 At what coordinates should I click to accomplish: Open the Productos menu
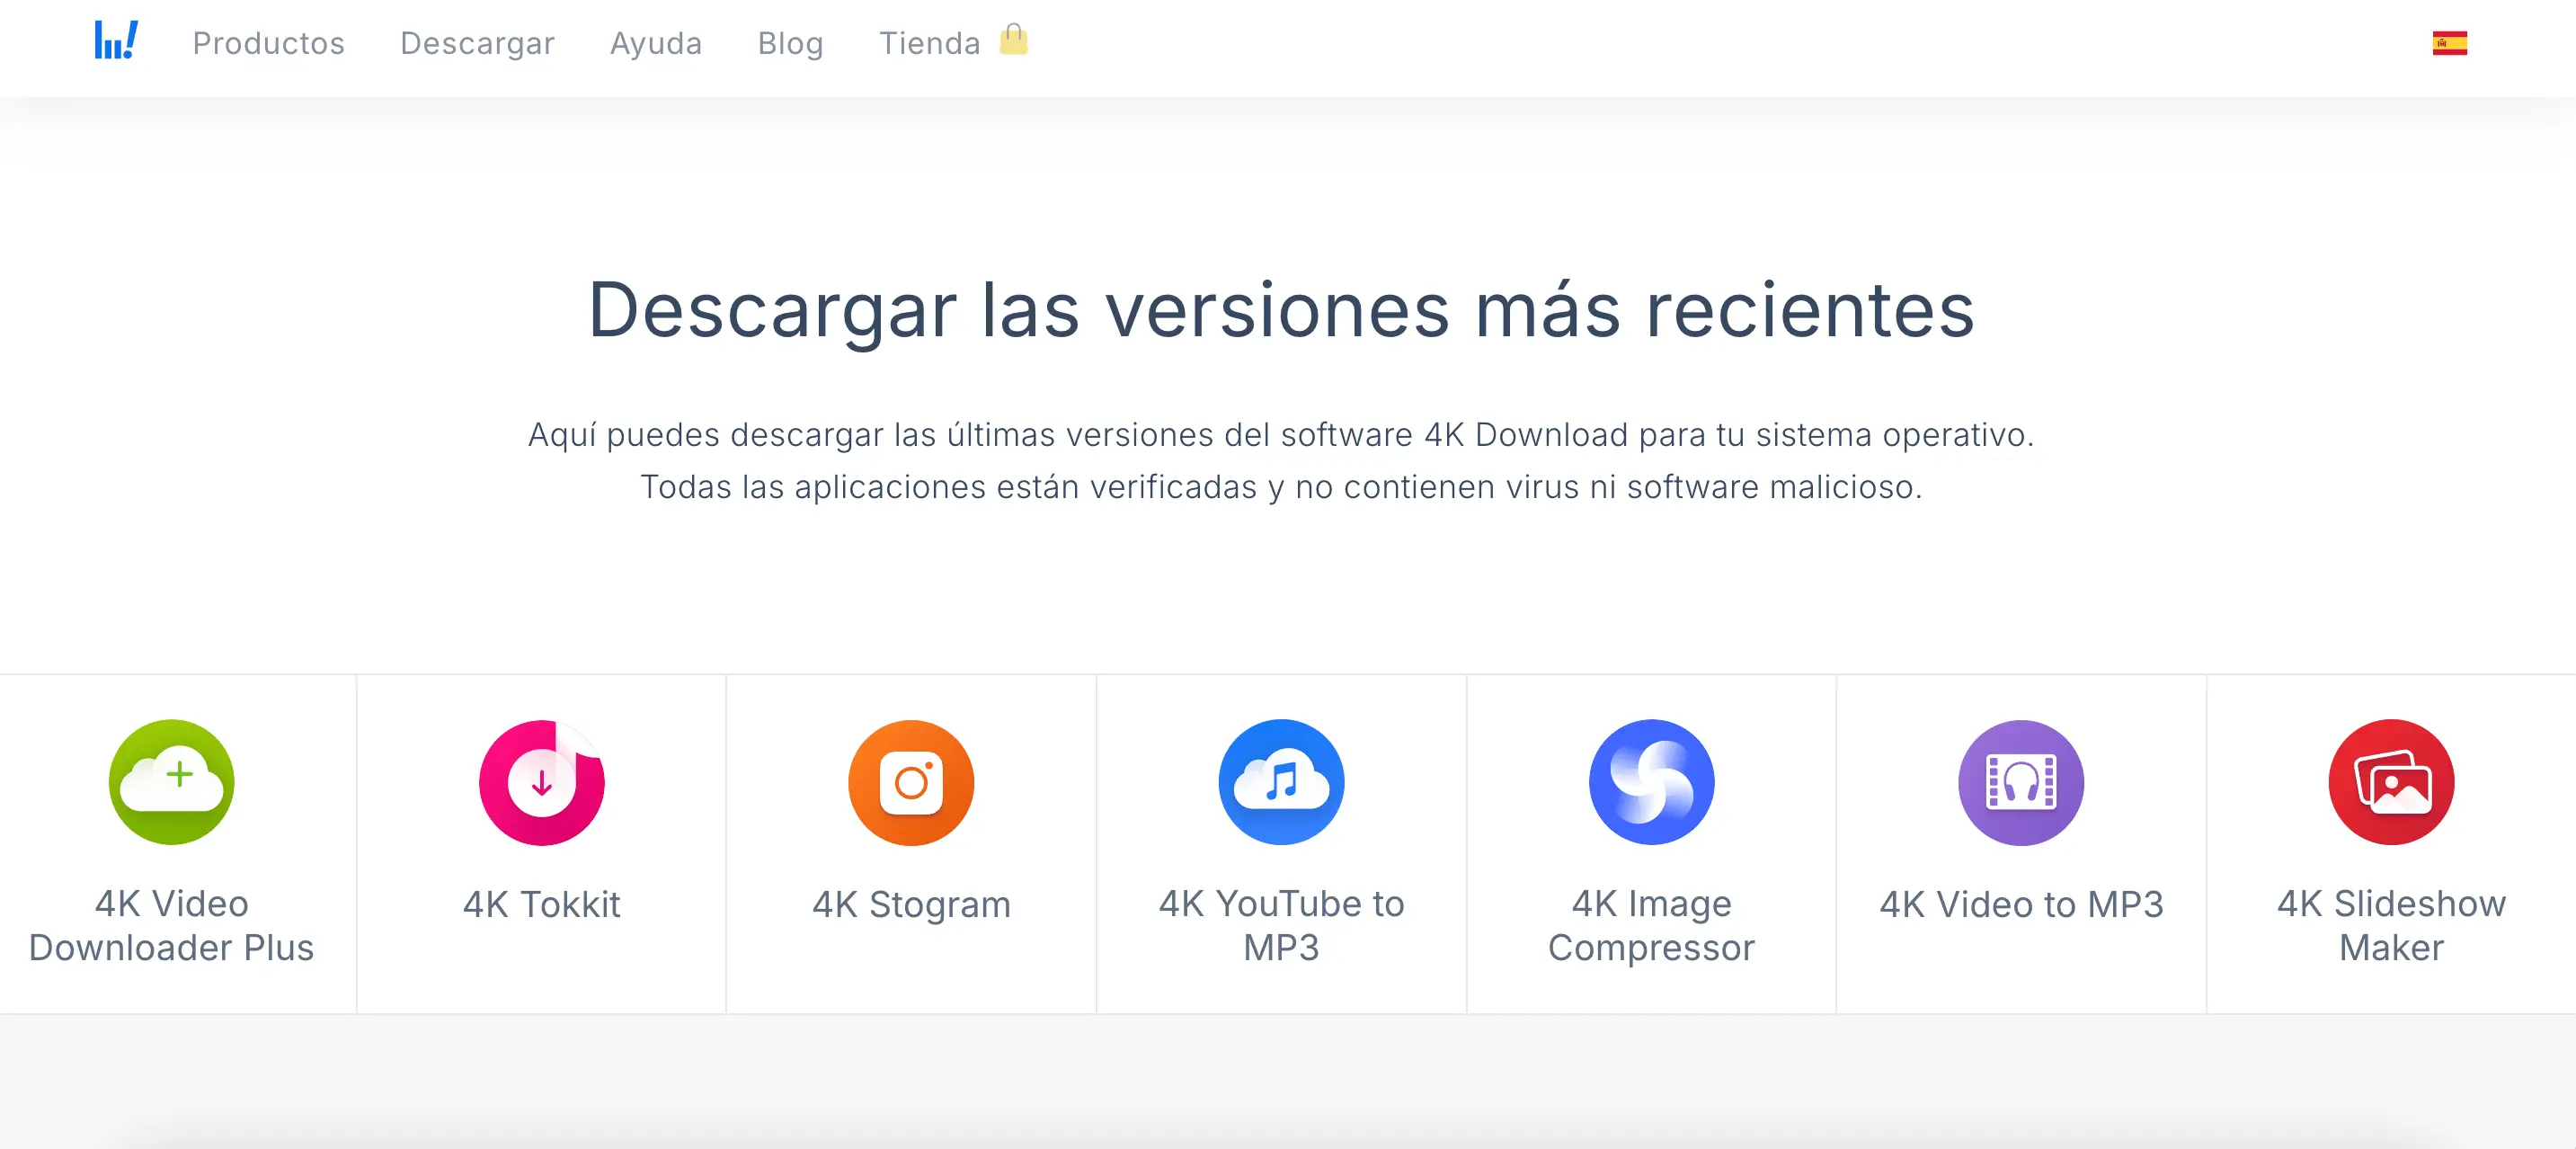tap(269, 43)
